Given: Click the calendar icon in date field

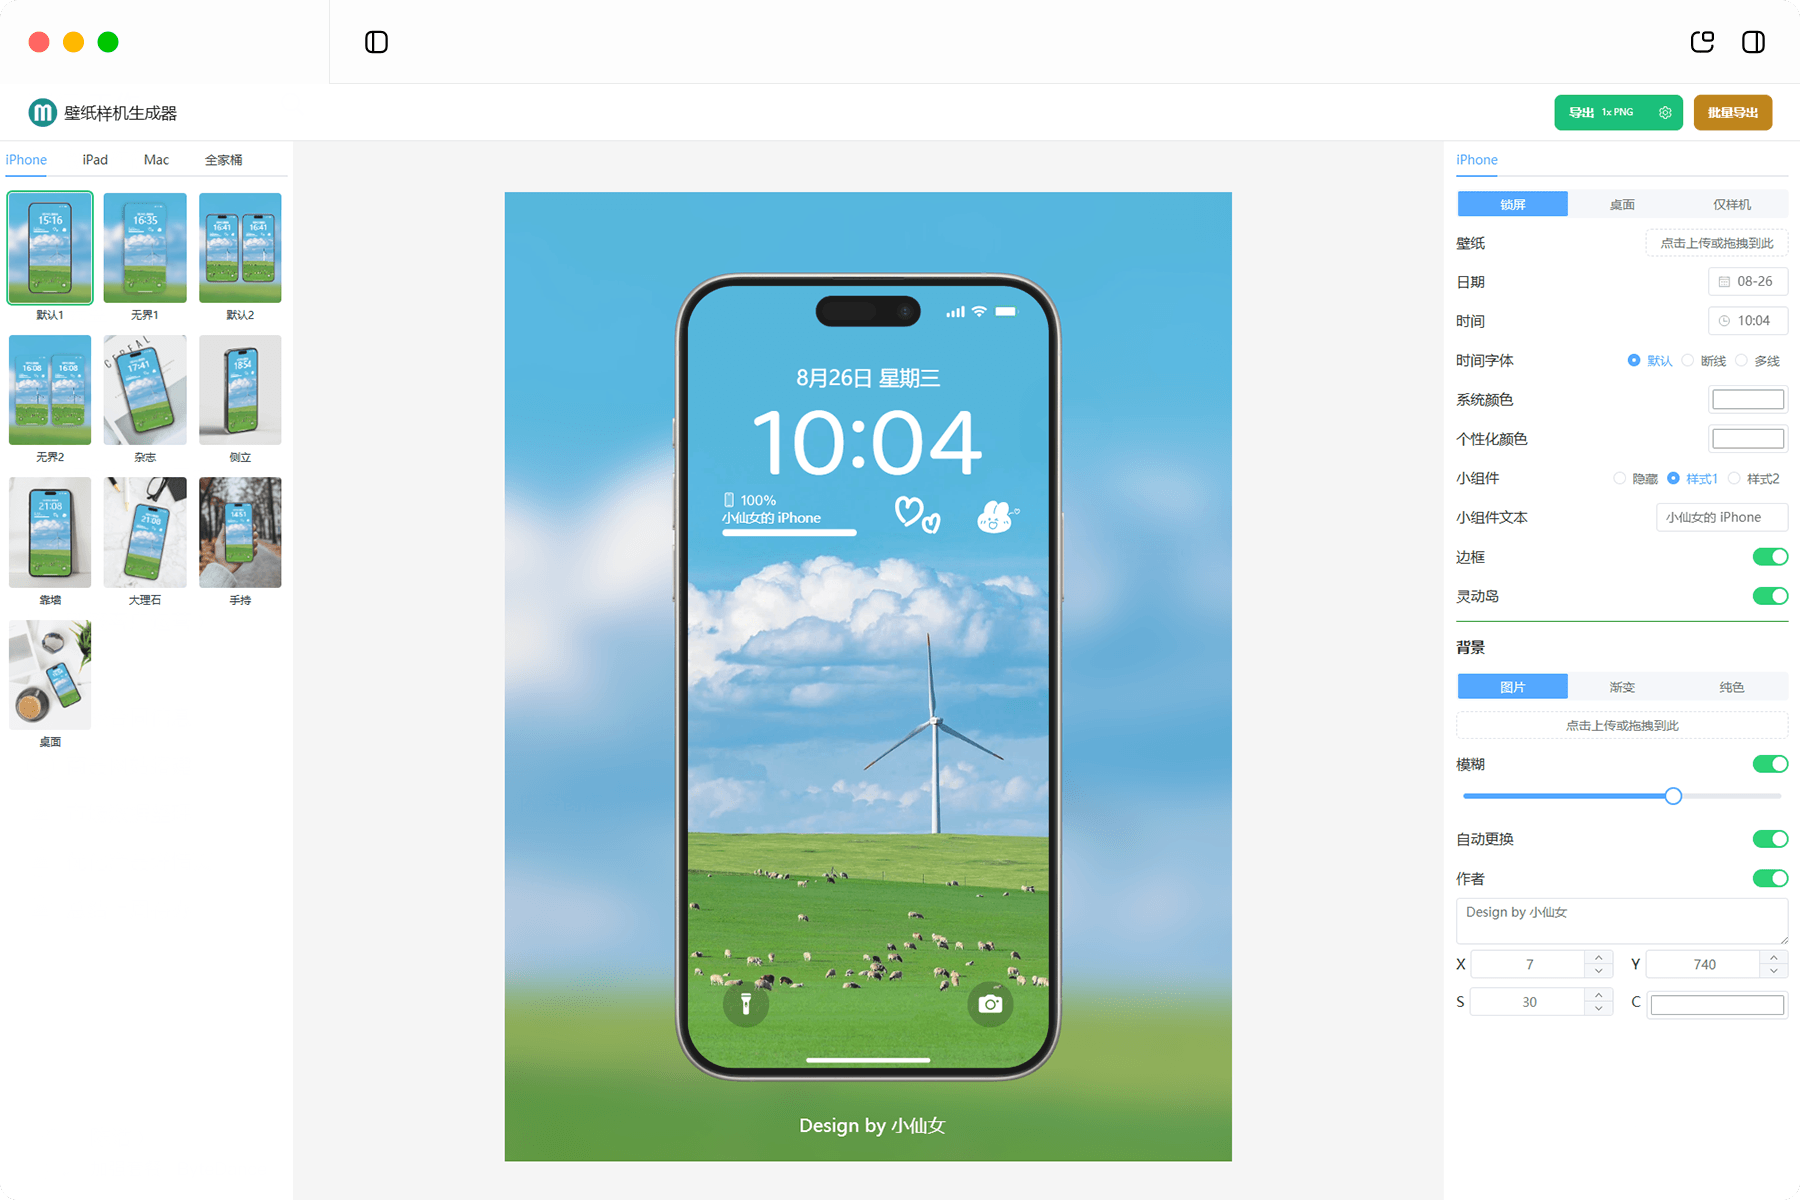Looking at the screenshot, I should 1724,282.
